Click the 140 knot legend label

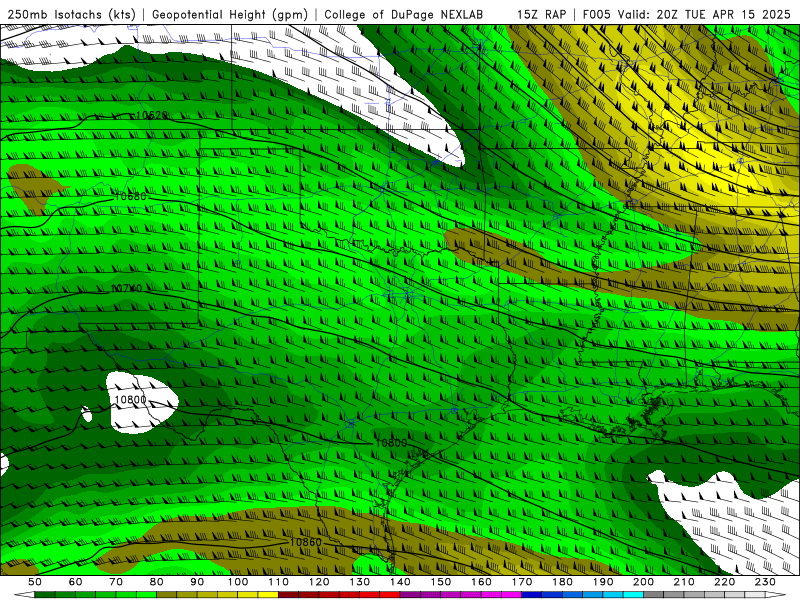pyautogui.click(x=400, y=582)
